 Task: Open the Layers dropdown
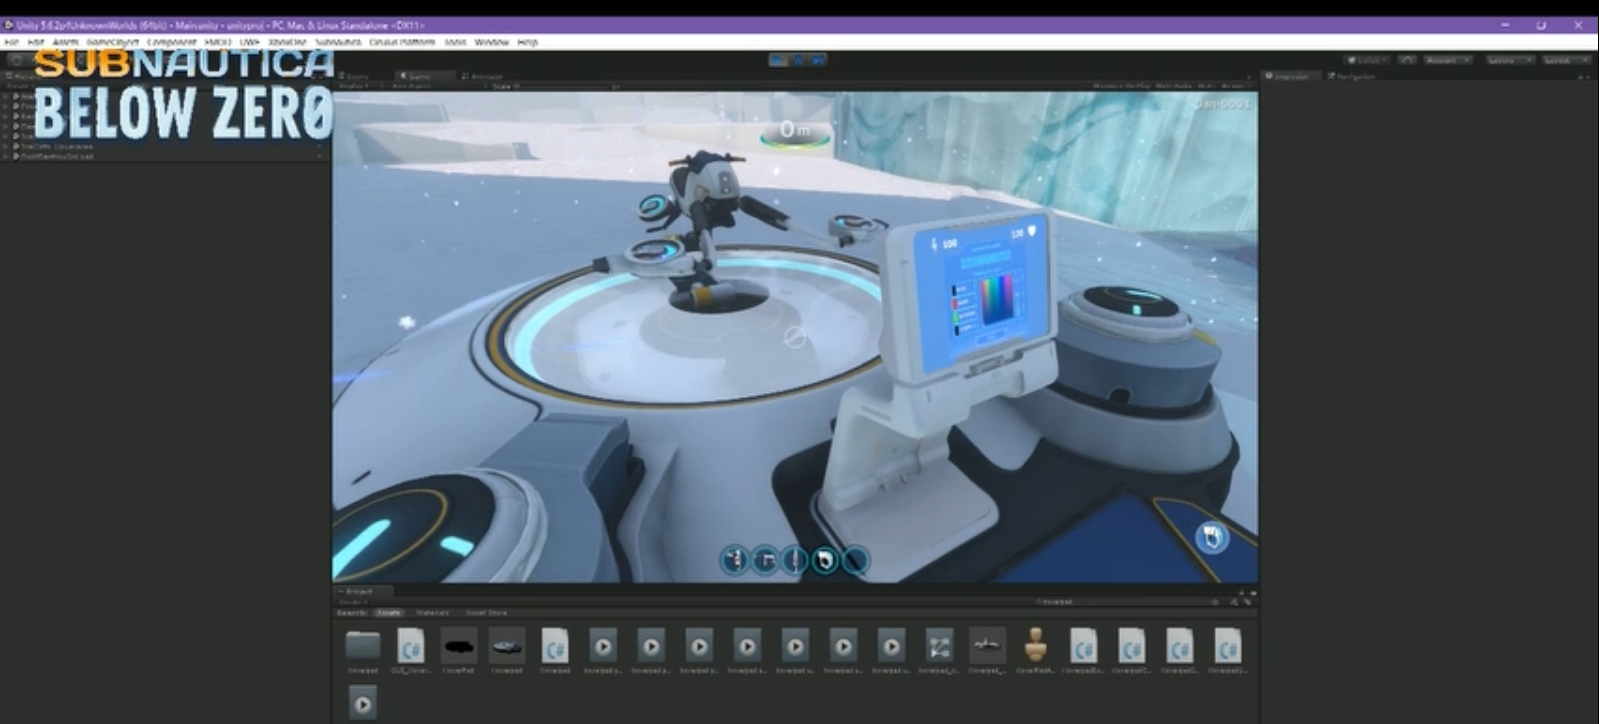tap(1509, 60)
